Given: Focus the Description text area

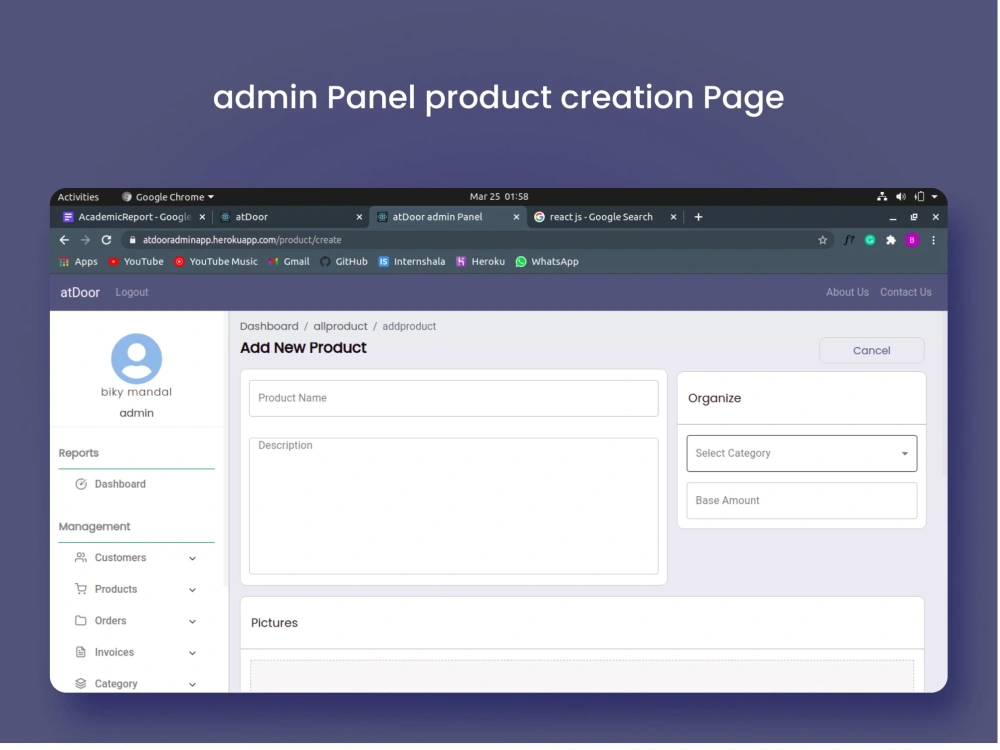Looking at the screenshot, I should (453, 506).
